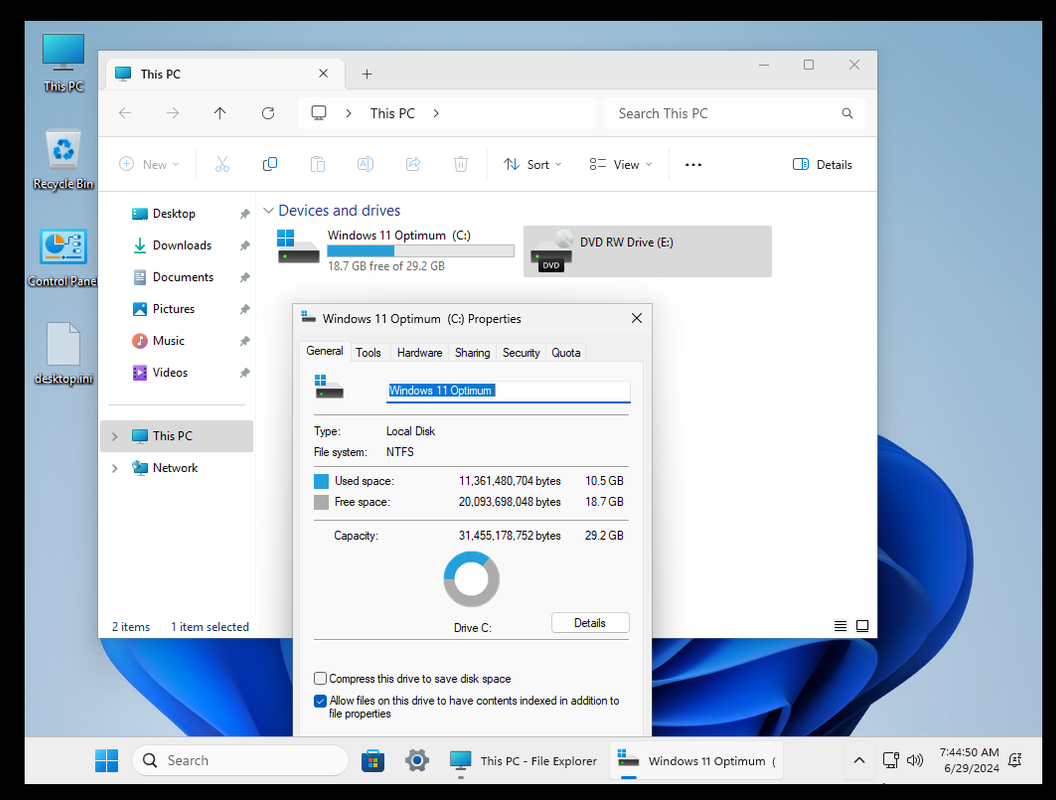
Task: Close the This PC tab
Action: point(323,73)
